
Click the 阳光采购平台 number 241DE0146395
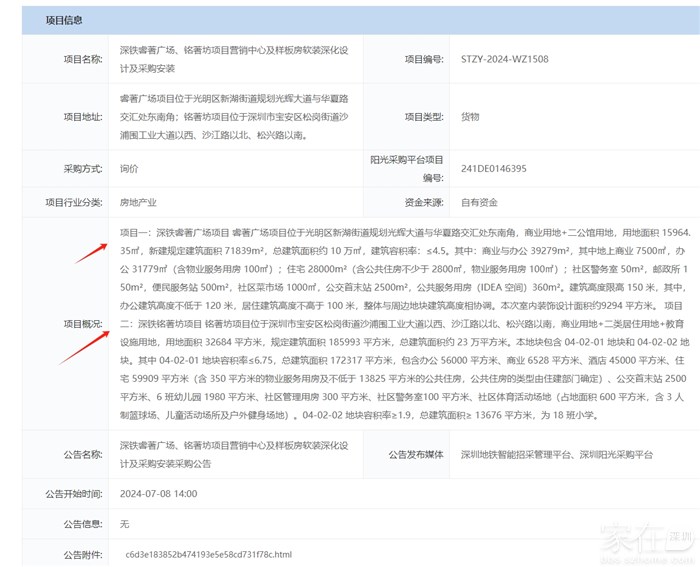pos(493,169)
